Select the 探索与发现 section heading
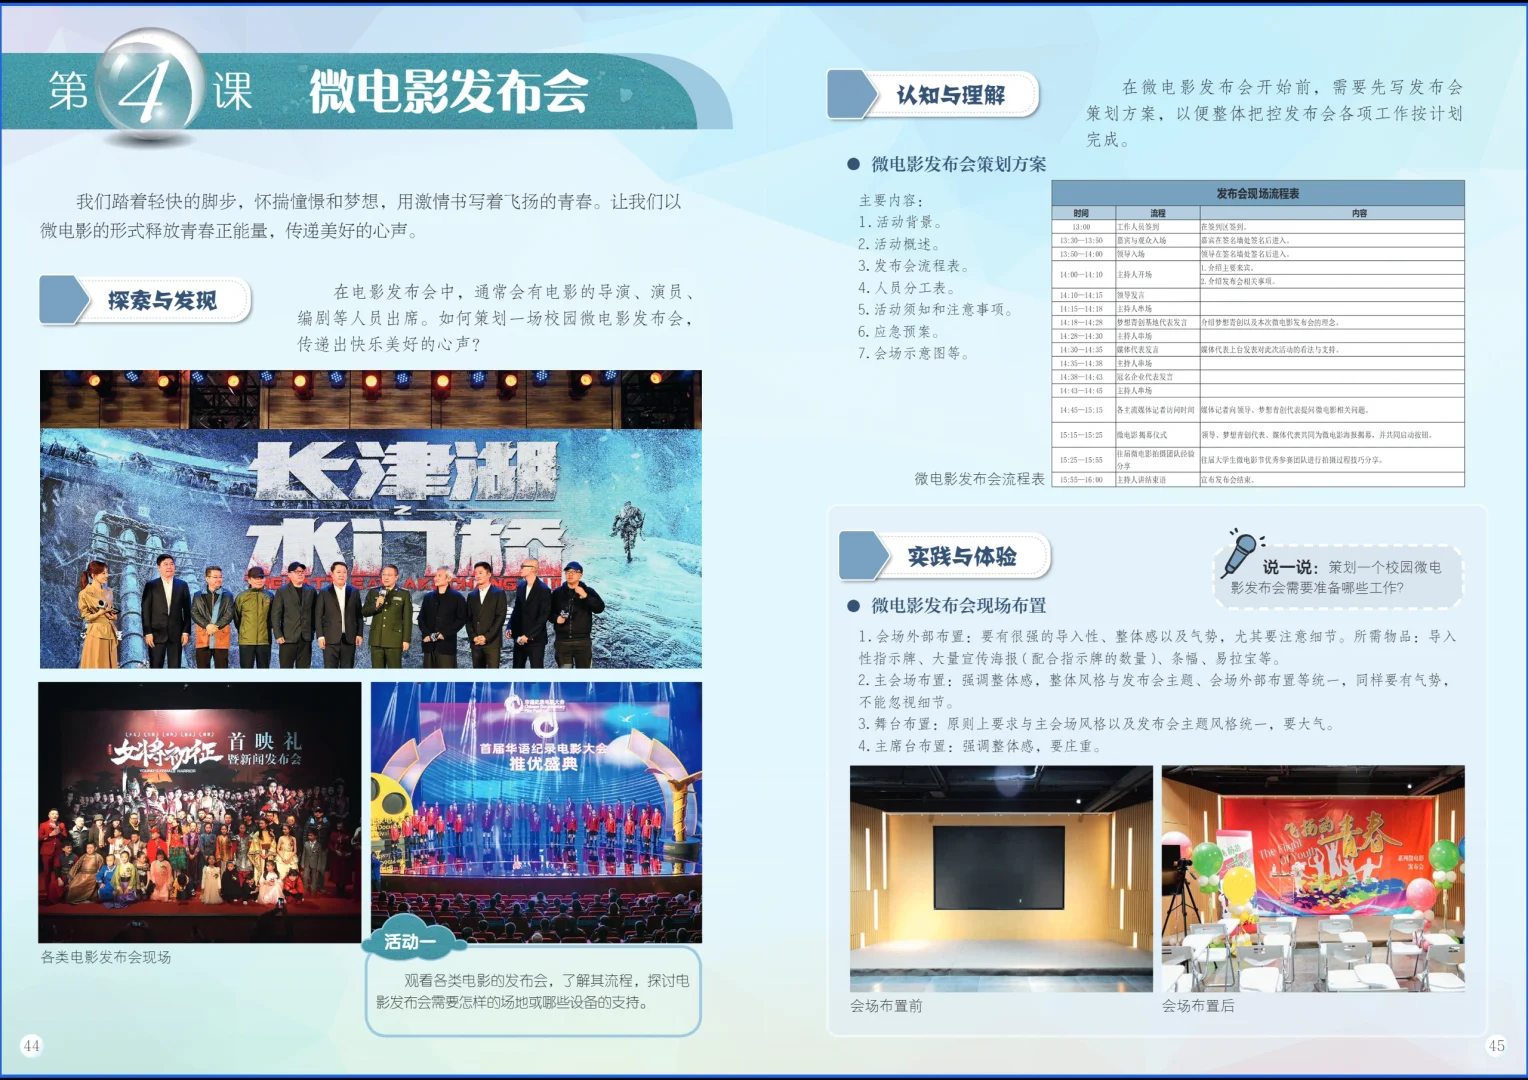The image size is (1528, 1080). (162, 301)
